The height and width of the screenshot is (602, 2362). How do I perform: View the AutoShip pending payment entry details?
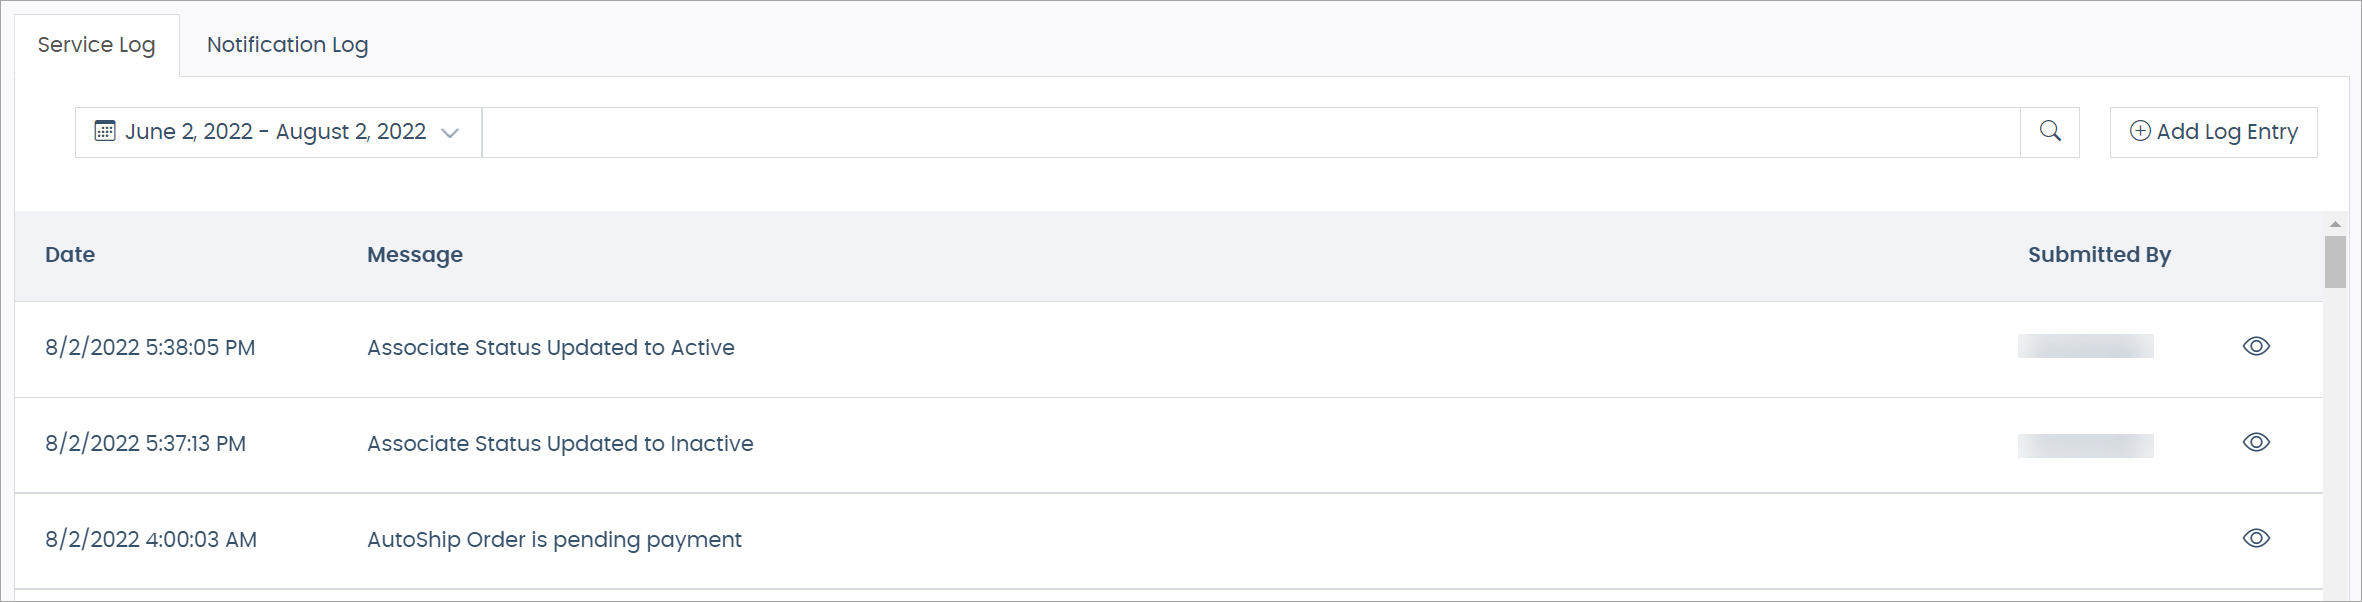coord(2256,538)
